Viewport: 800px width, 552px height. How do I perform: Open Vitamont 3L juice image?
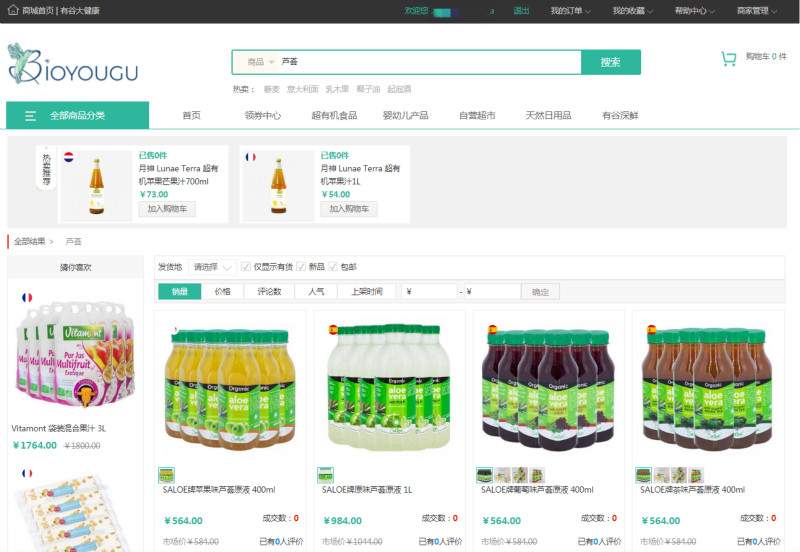click(76, 354)
